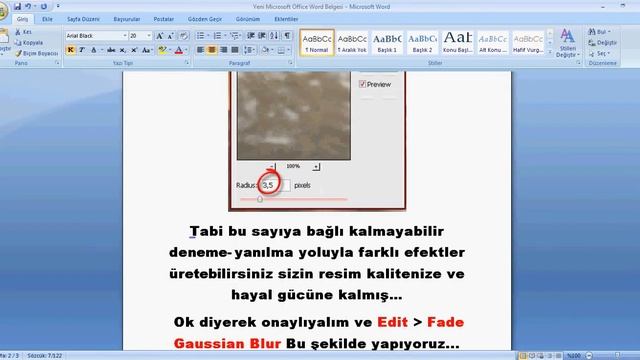Open the Stilleri Değiştir menu

coord(567,43)
